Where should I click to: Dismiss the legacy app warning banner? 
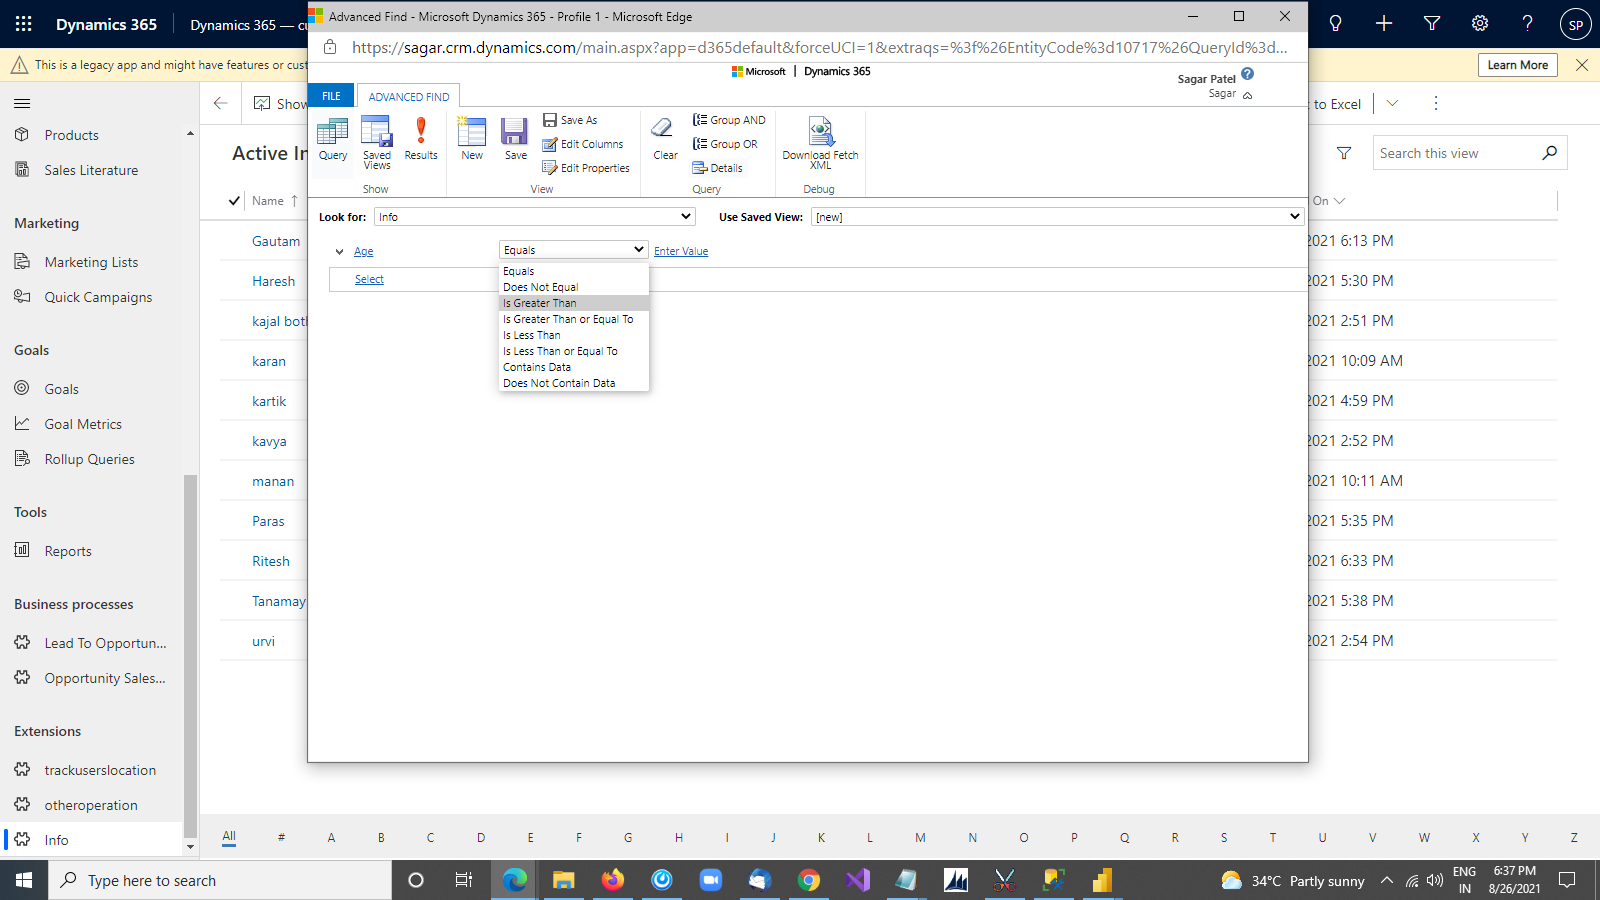click(1581, 65)
